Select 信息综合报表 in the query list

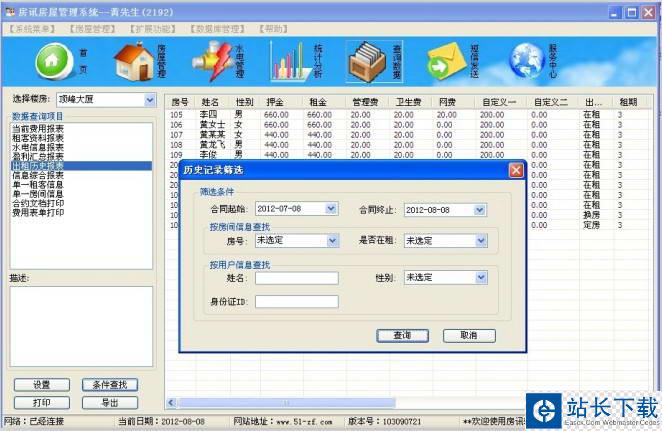(38, 175)
